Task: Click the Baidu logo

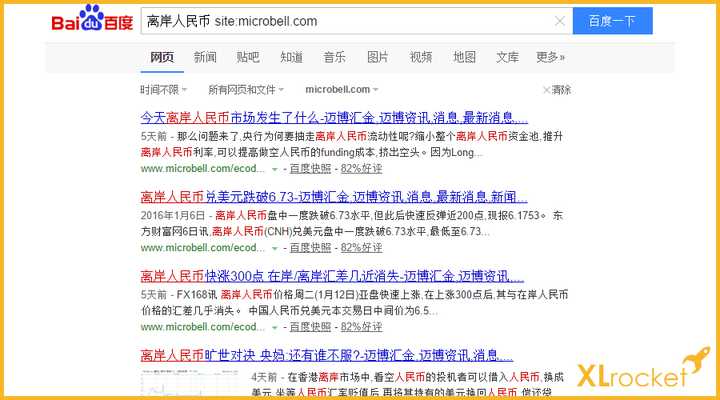Action: (x=92, y=18)
